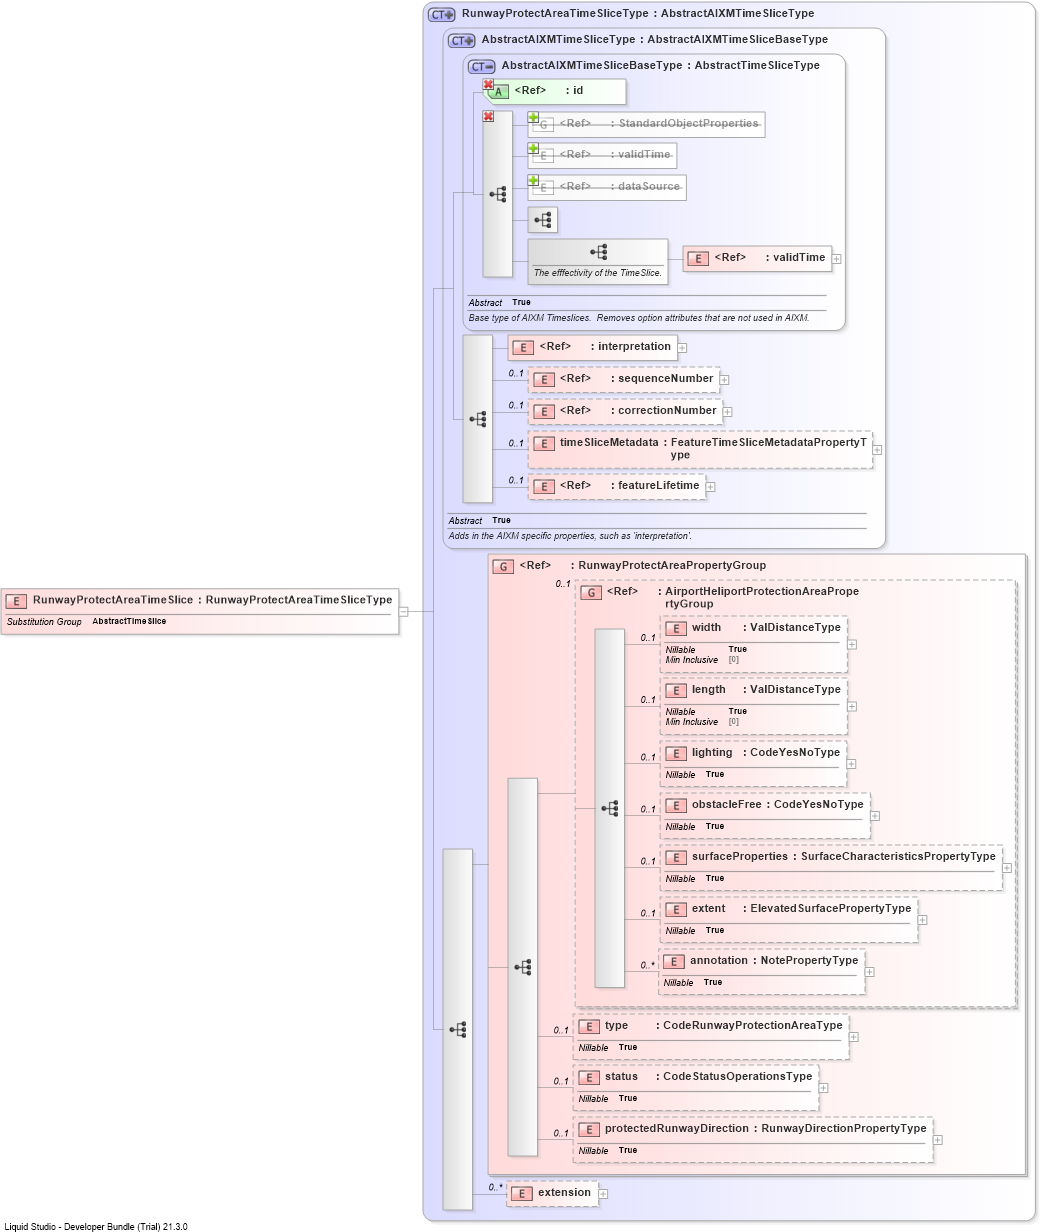Expand the obstacleFree element node

875,816
